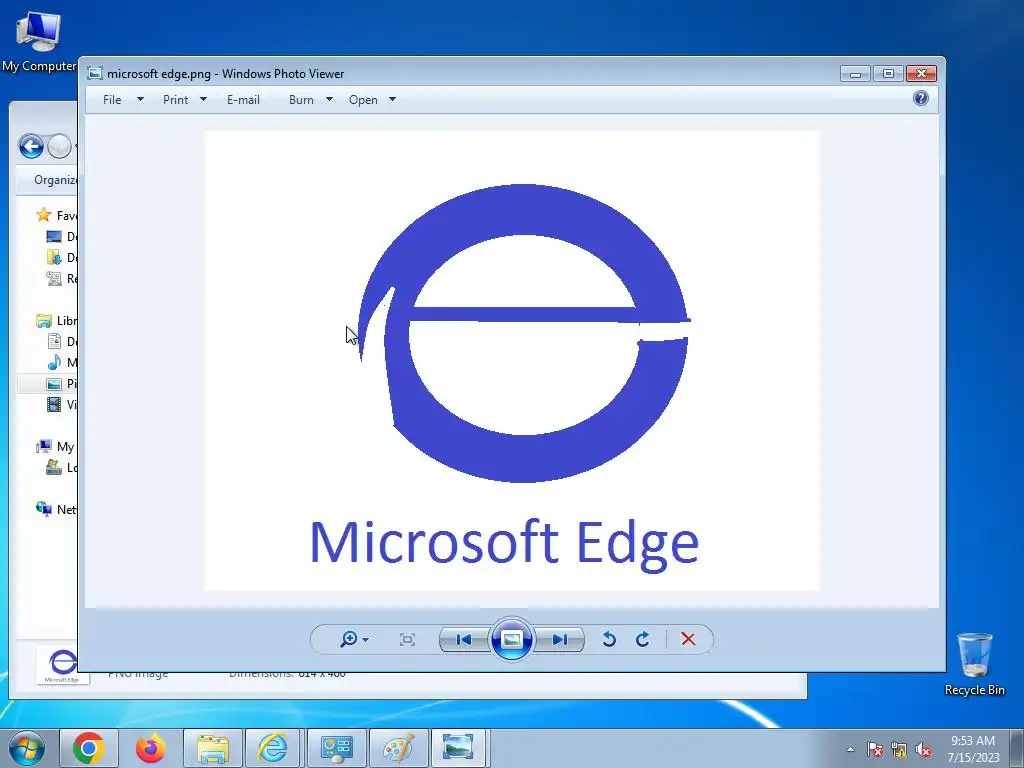Open the File menu in Photo Viewer
Image resolution: width=1024 pixels, height=768 pixels.
pyautogui.click(x=112, y=99)
